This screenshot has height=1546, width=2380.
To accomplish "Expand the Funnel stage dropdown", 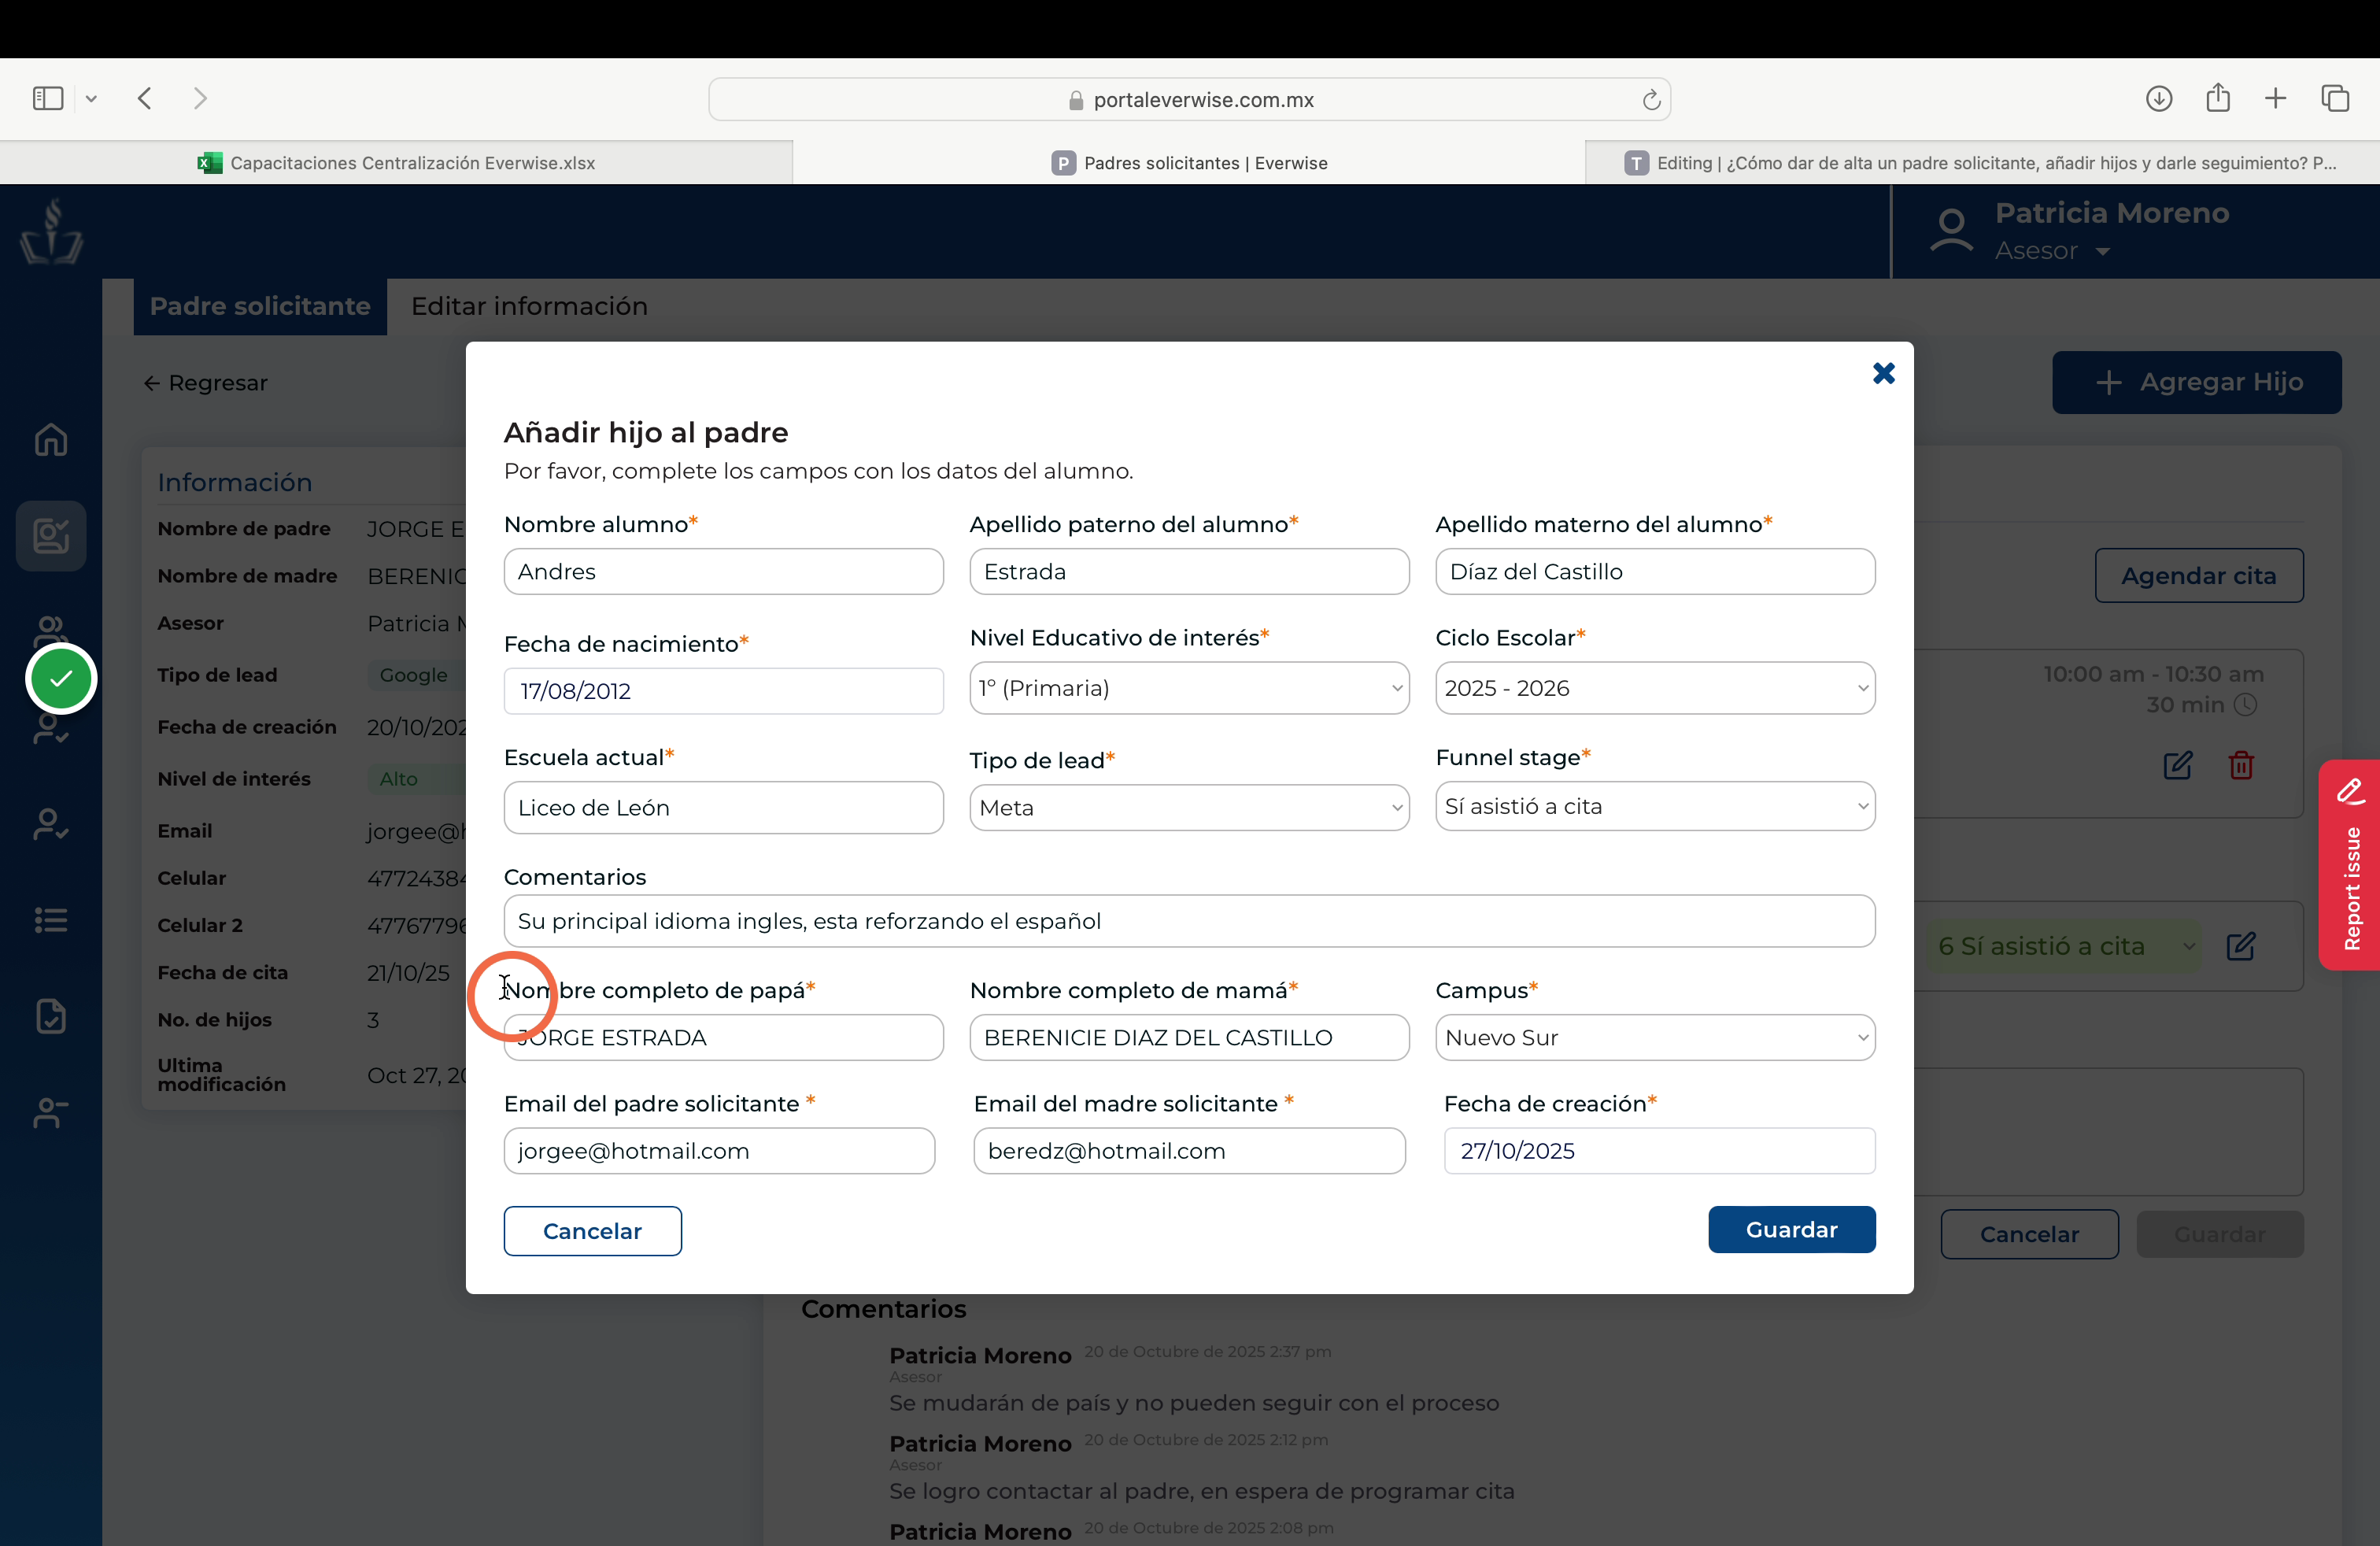I will [1655, 806].
